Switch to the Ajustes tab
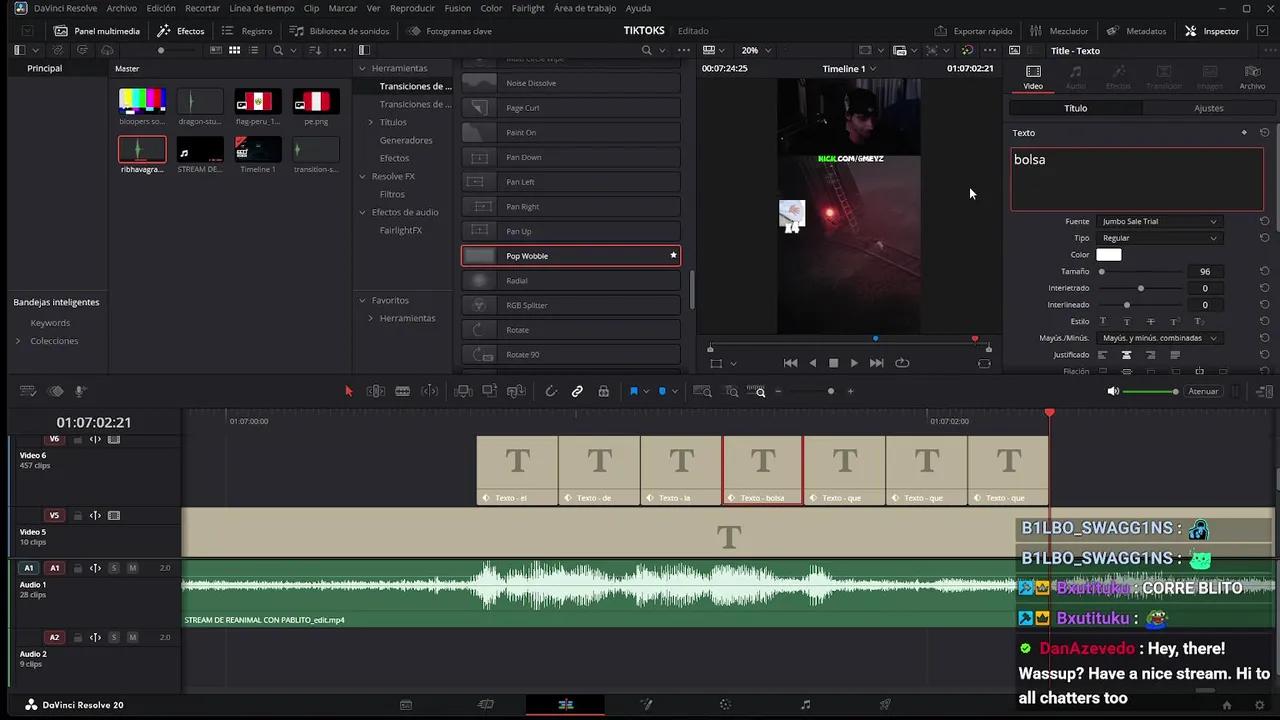This screenshot has width=1280, height=720. 1208,108
